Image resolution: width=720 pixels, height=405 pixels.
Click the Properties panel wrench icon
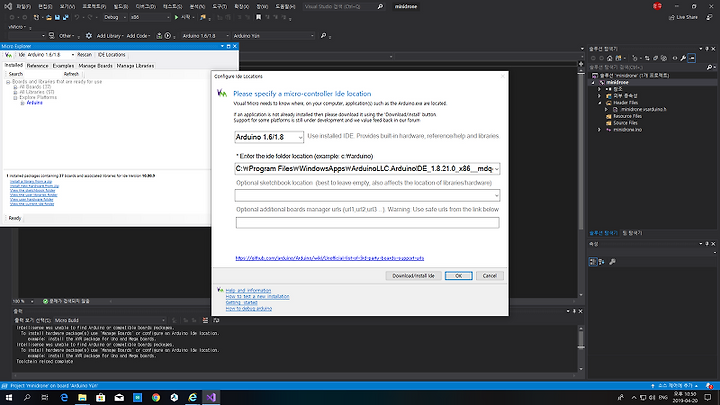(x=612, y=262)
